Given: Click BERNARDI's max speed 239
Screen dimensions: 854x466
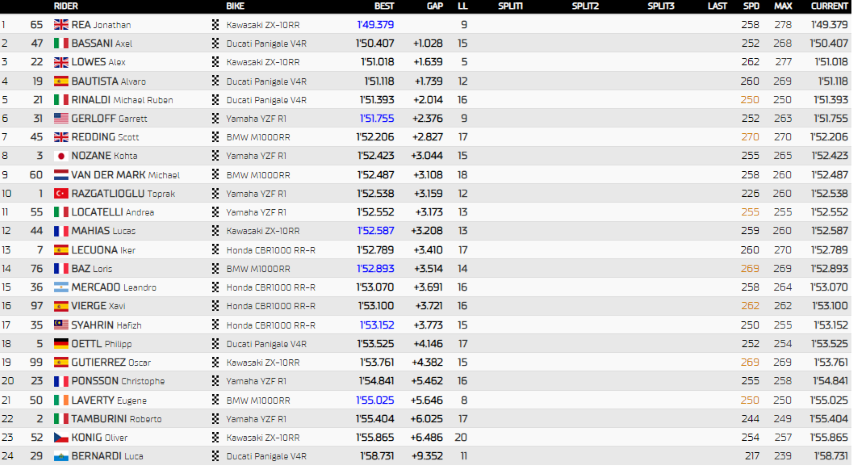Looking at the screenshot, I should [783, 456].
